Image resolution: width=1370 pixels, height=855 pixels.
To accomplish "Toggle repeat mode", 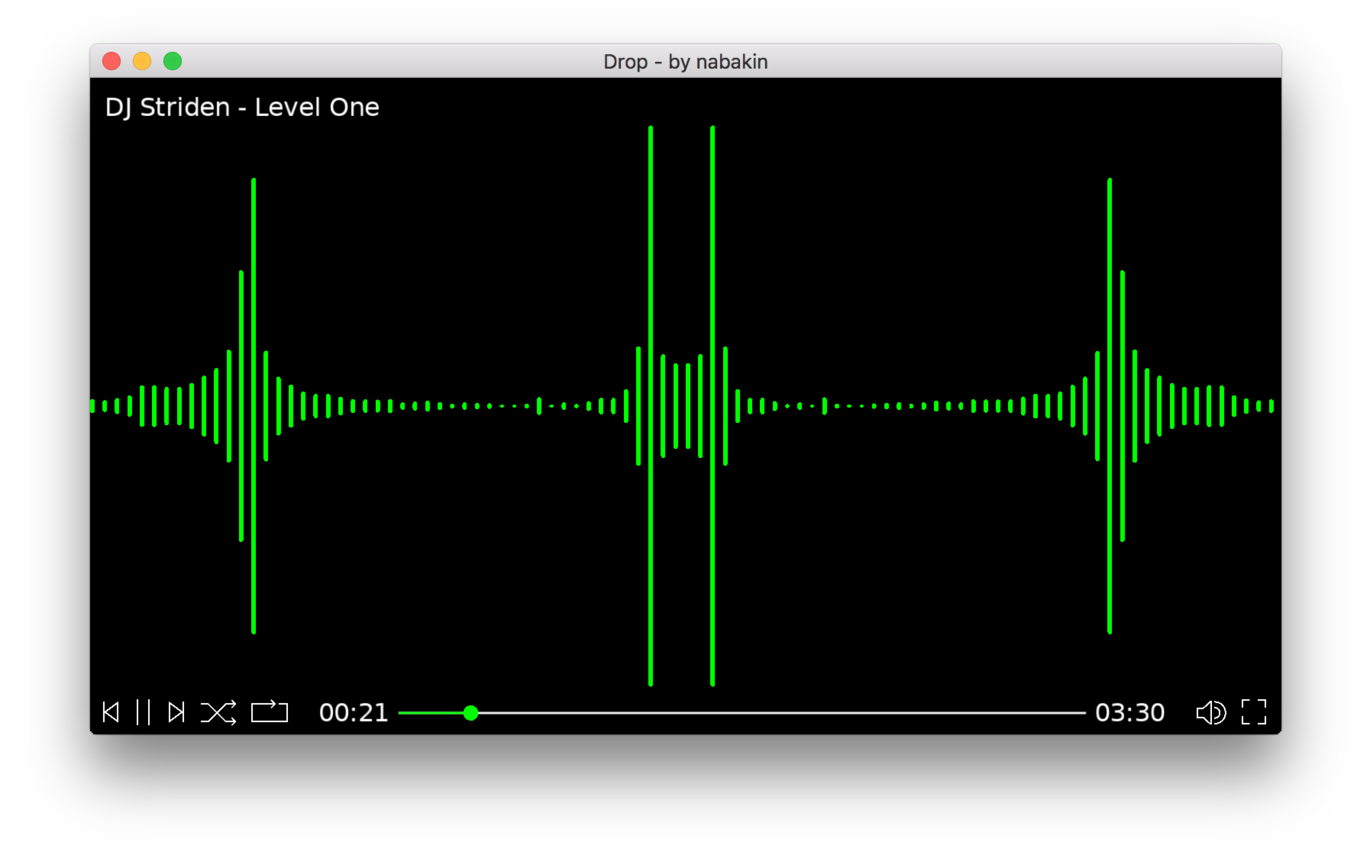I will pos(269,711).
